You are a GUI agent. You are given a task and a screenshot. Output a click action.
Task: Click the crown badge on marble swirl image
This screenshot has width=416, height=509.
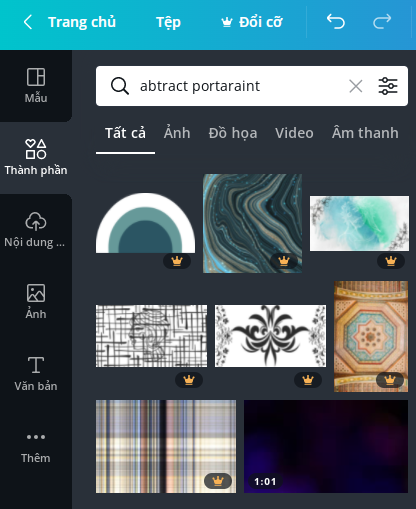tap(284, 261)
